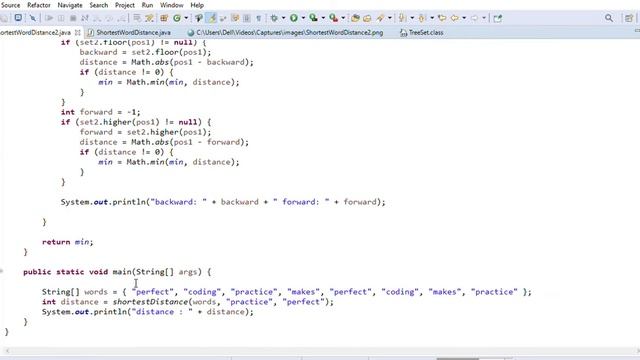Click the 'public static void main' declaration
640x360 pixels.
[117, 272]
